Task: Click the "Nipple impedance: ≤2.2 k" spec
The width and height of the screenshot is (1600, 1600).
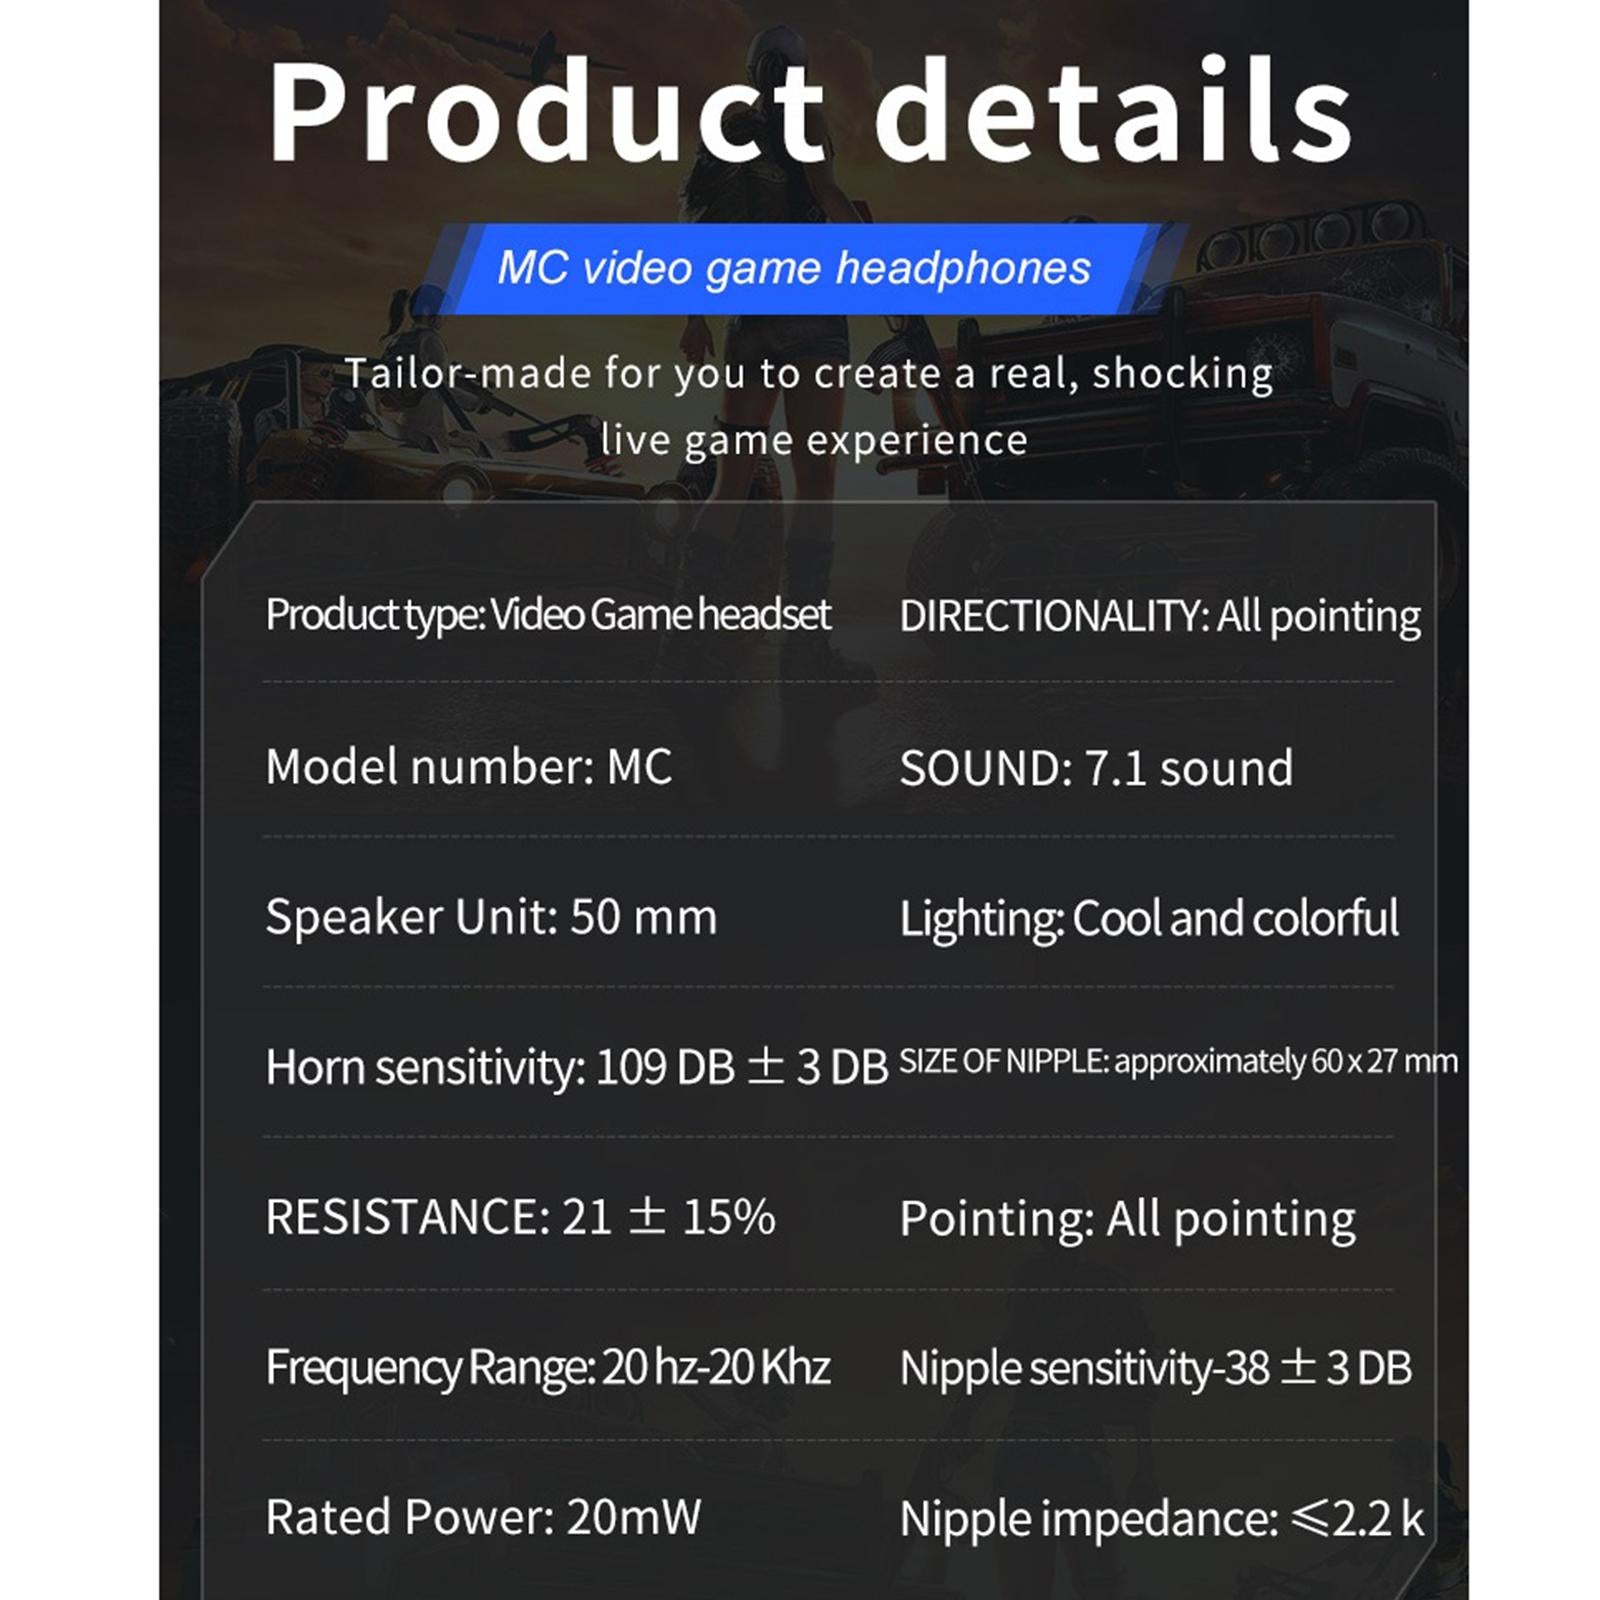Action: (x=1161, y=1519)
